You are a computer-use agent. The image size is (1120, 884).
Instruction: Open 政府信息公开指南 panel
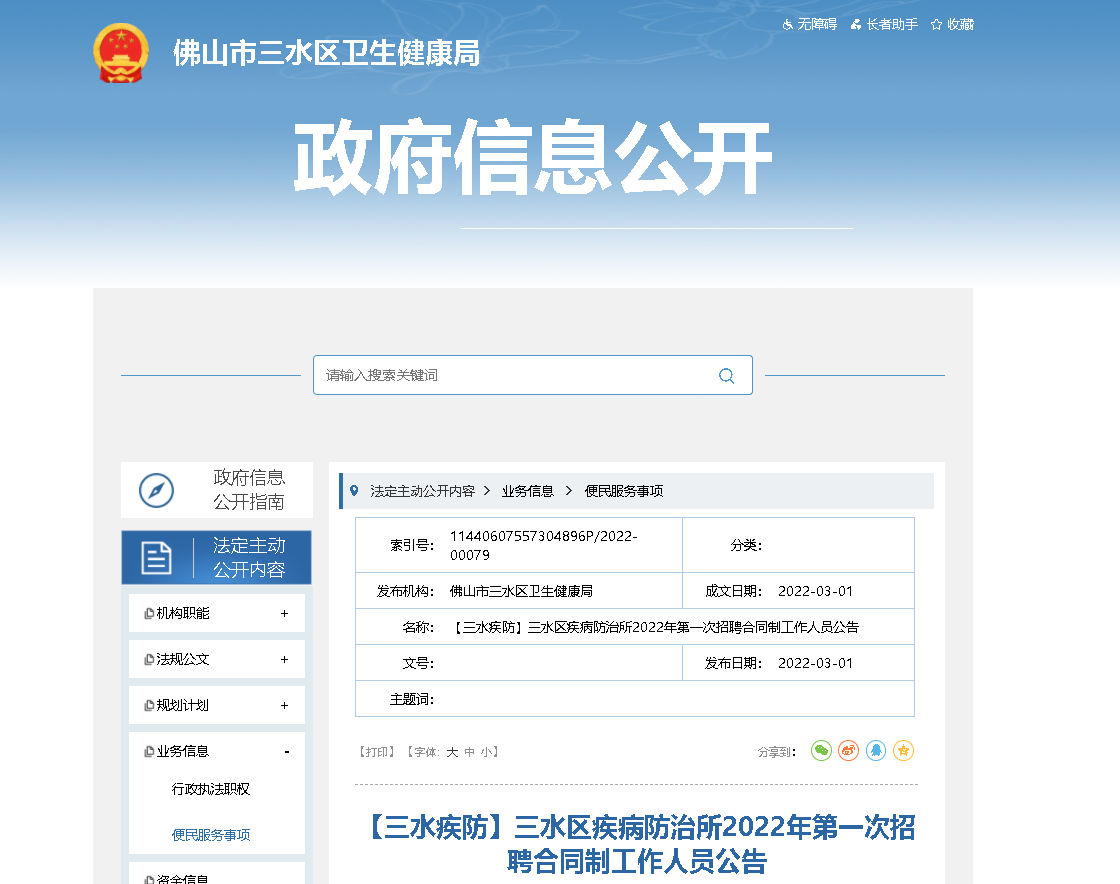(216, 490)
